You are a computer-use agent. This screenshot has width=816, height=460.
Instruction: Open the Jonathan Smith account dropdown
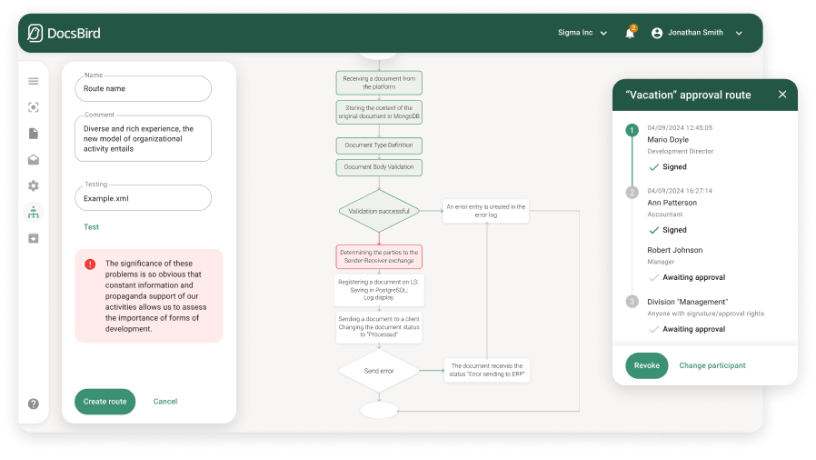[697, 33]
